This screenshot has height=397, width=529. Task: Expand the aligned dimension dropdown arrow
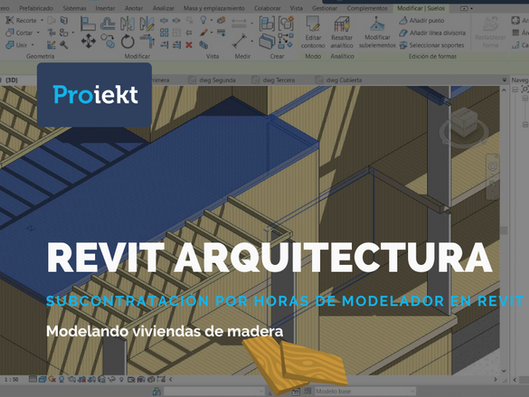tap(252, 41)
